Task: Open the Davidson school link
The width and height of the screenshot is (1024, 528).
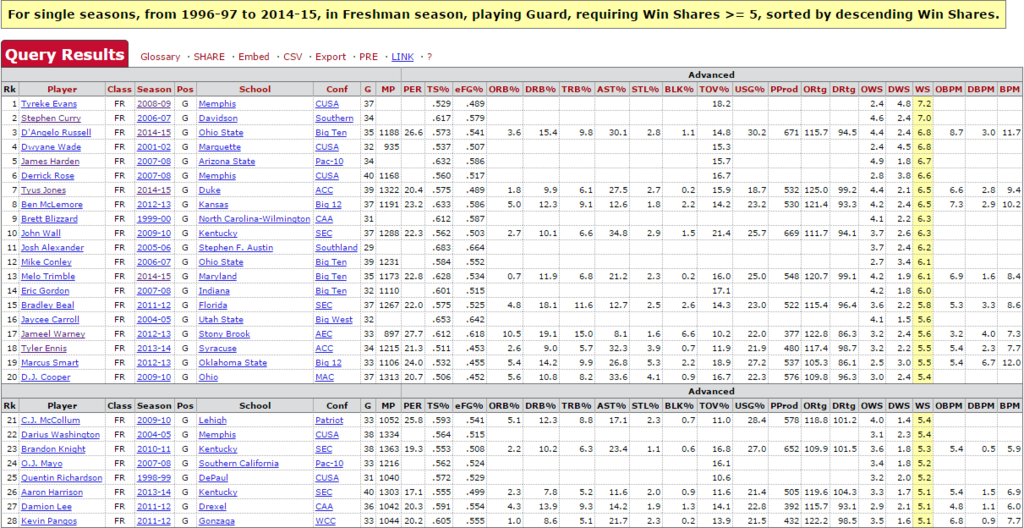Action: coord(216,118)
